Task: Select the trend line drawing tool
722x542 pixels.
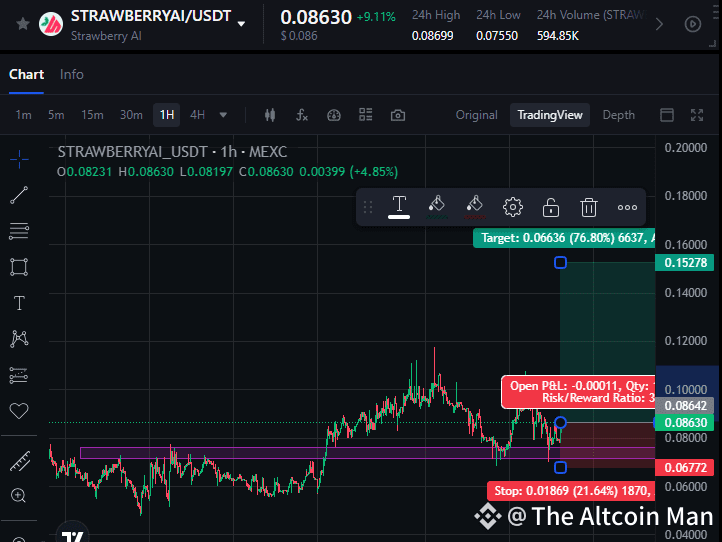Action: click(x=19, y=195)
